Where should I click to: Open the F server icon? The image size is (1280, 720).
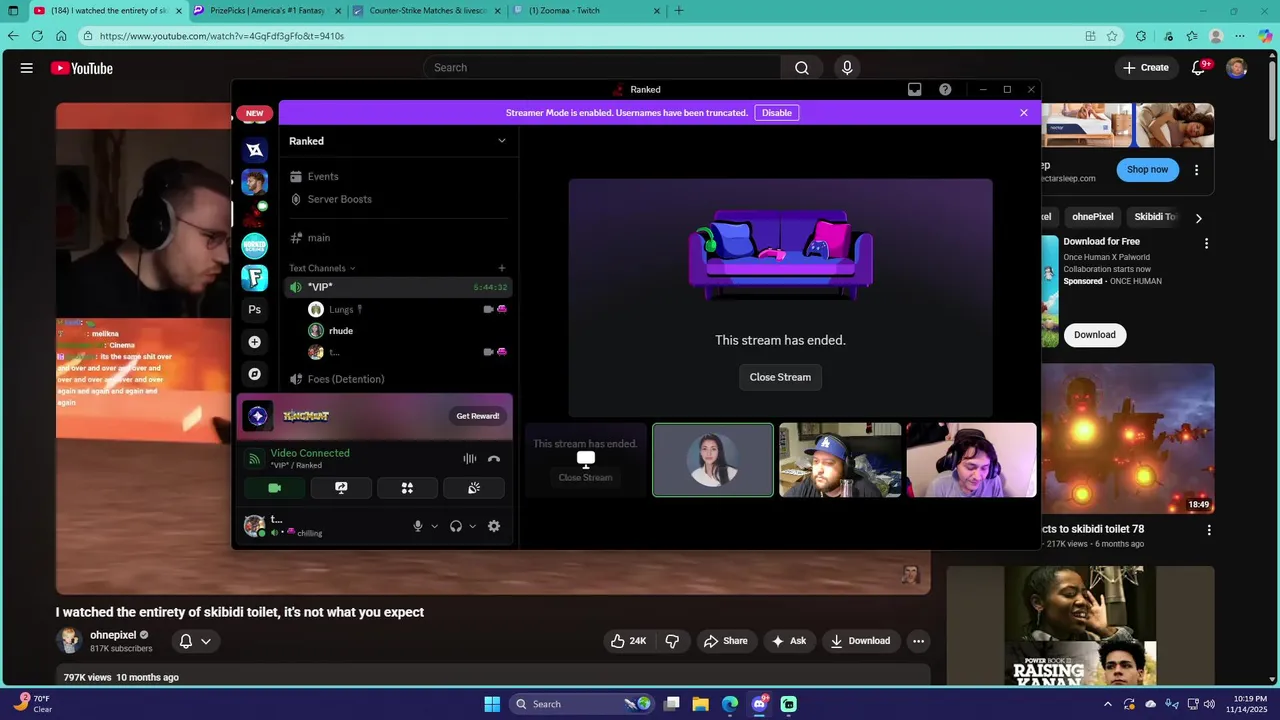click(255, 278)
